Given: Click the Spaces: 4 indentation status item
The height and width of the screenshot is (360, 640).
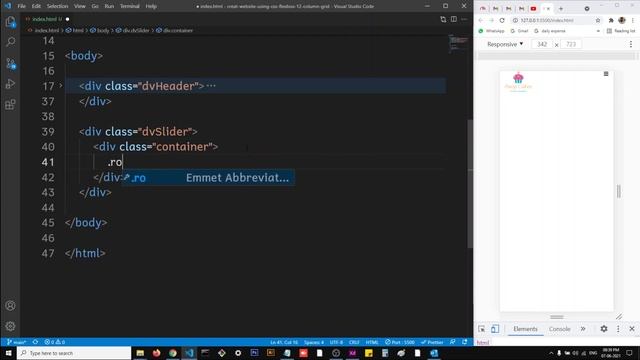Looking at the screenshot, I should pyautogui.click(x=314, y=342).
